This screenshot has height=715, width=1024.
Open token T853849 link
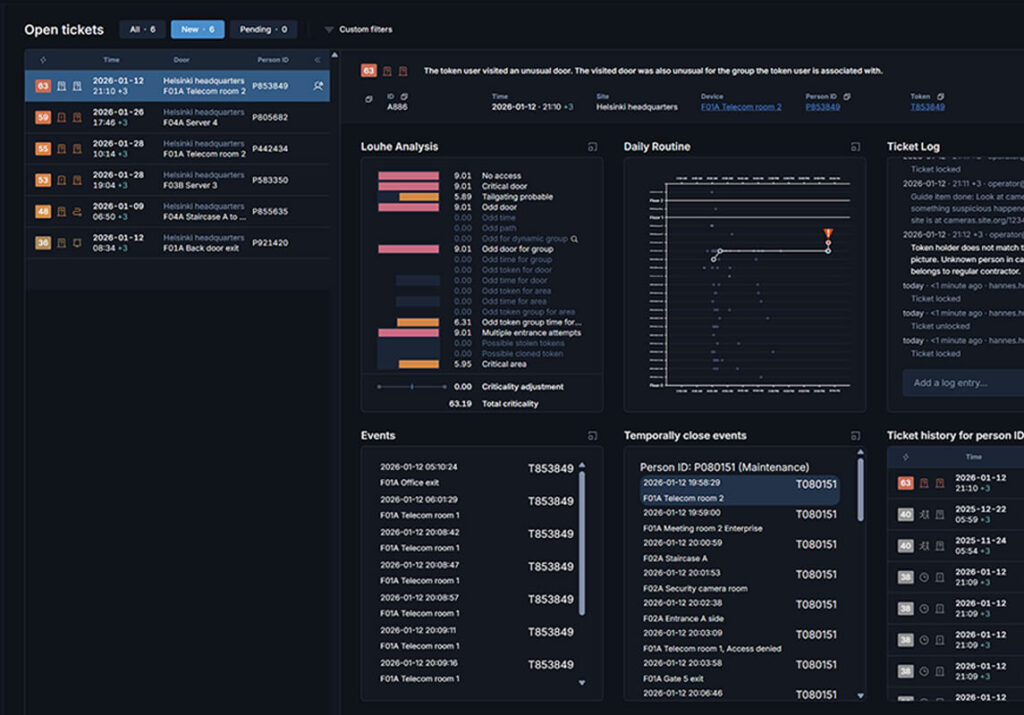[x=927, y=107]
